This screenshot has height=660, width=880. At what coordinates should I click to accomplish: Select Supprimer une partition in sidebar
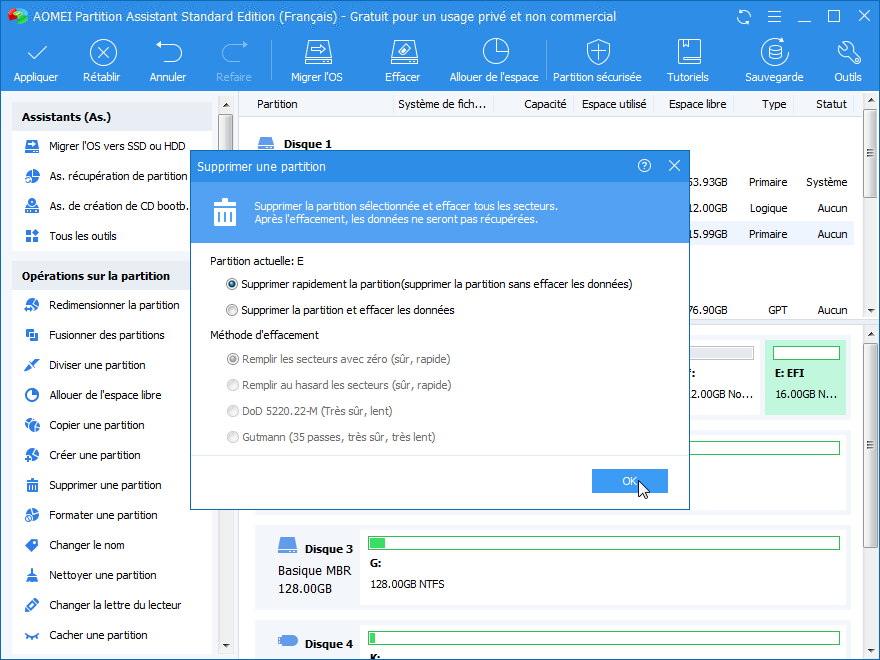click(93, 485)
